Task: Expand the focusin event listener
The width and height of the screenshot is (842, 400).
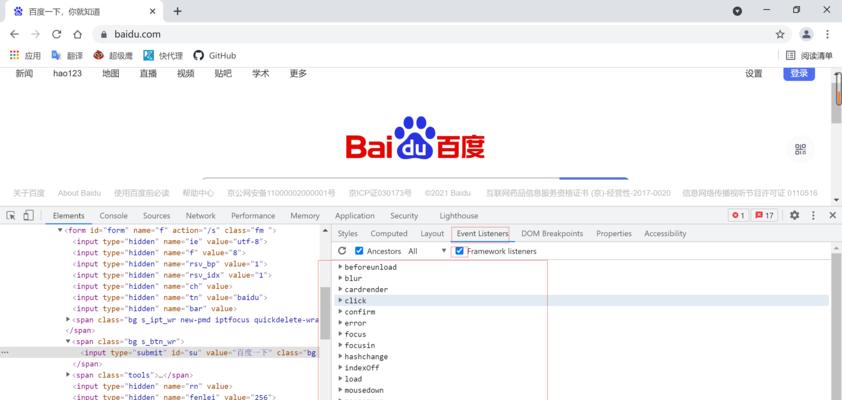Action: 340,345
